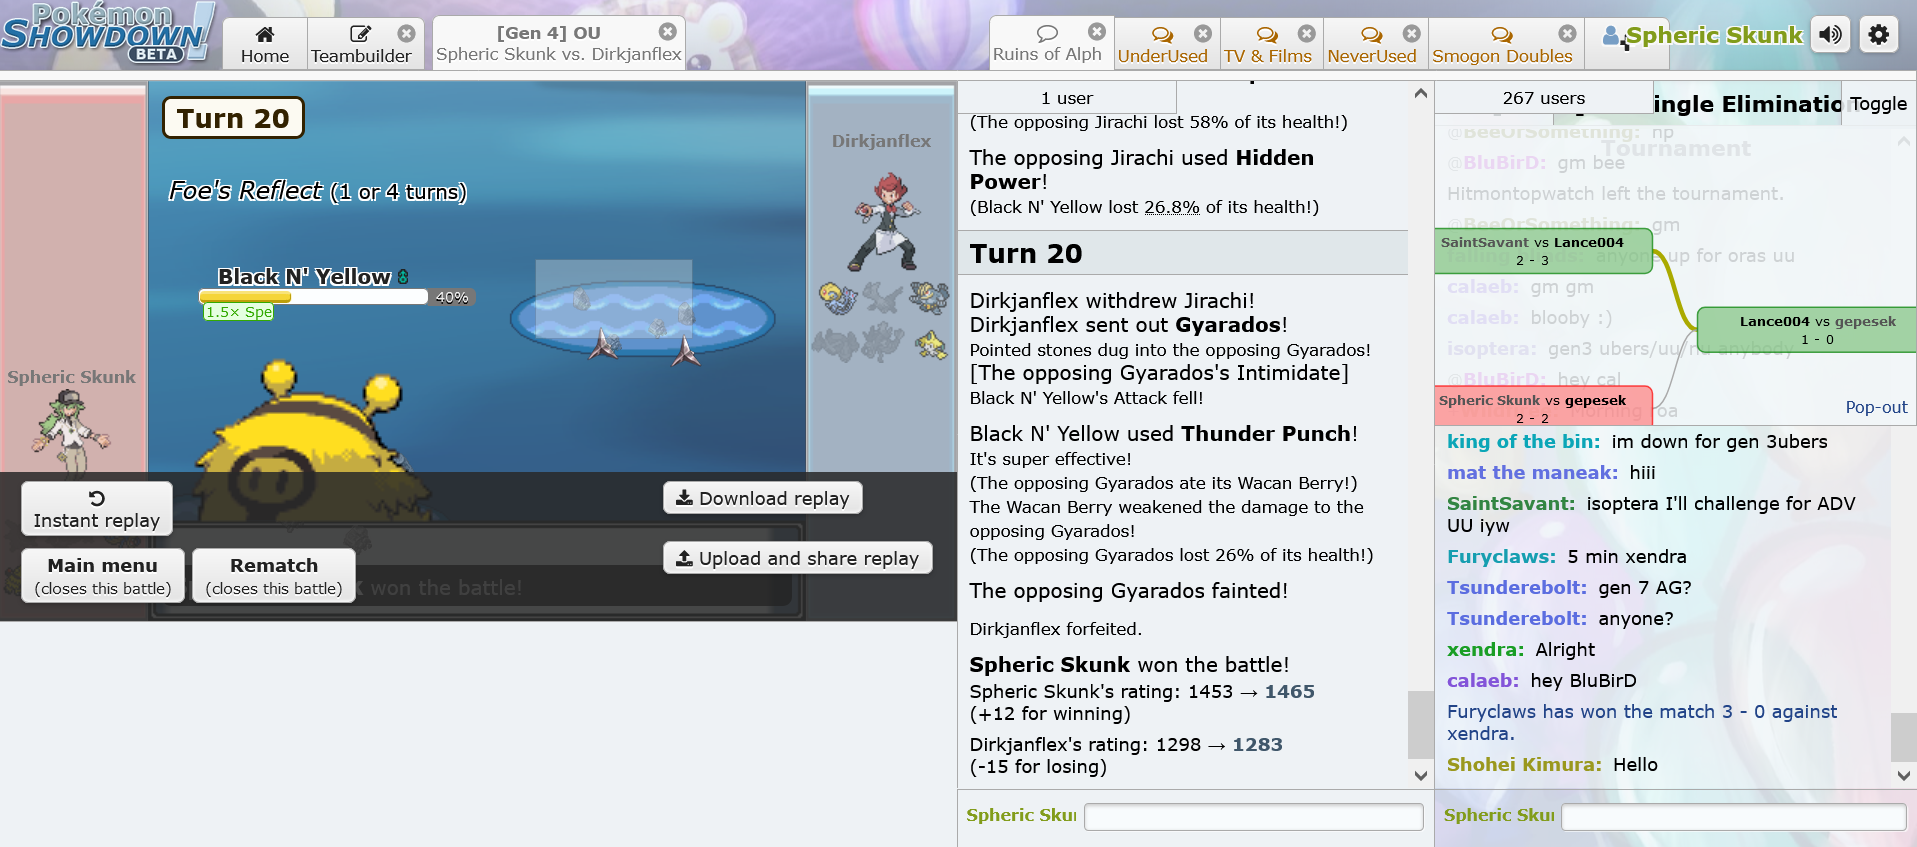Open the sound volume settings icon

(x=1830, y=35)
